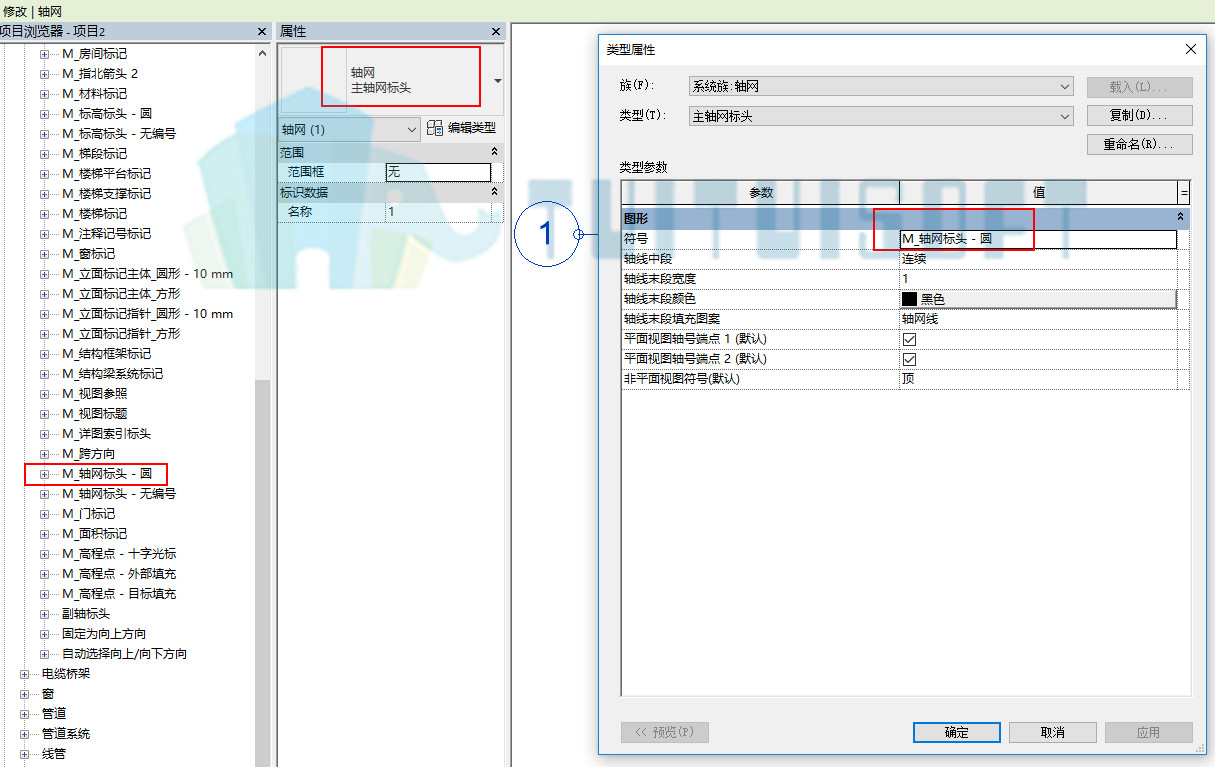Cancel the dialog with 取消
Image resolution: width=1215 pixels, height=767 pixels.
(x=1053, y=733)
